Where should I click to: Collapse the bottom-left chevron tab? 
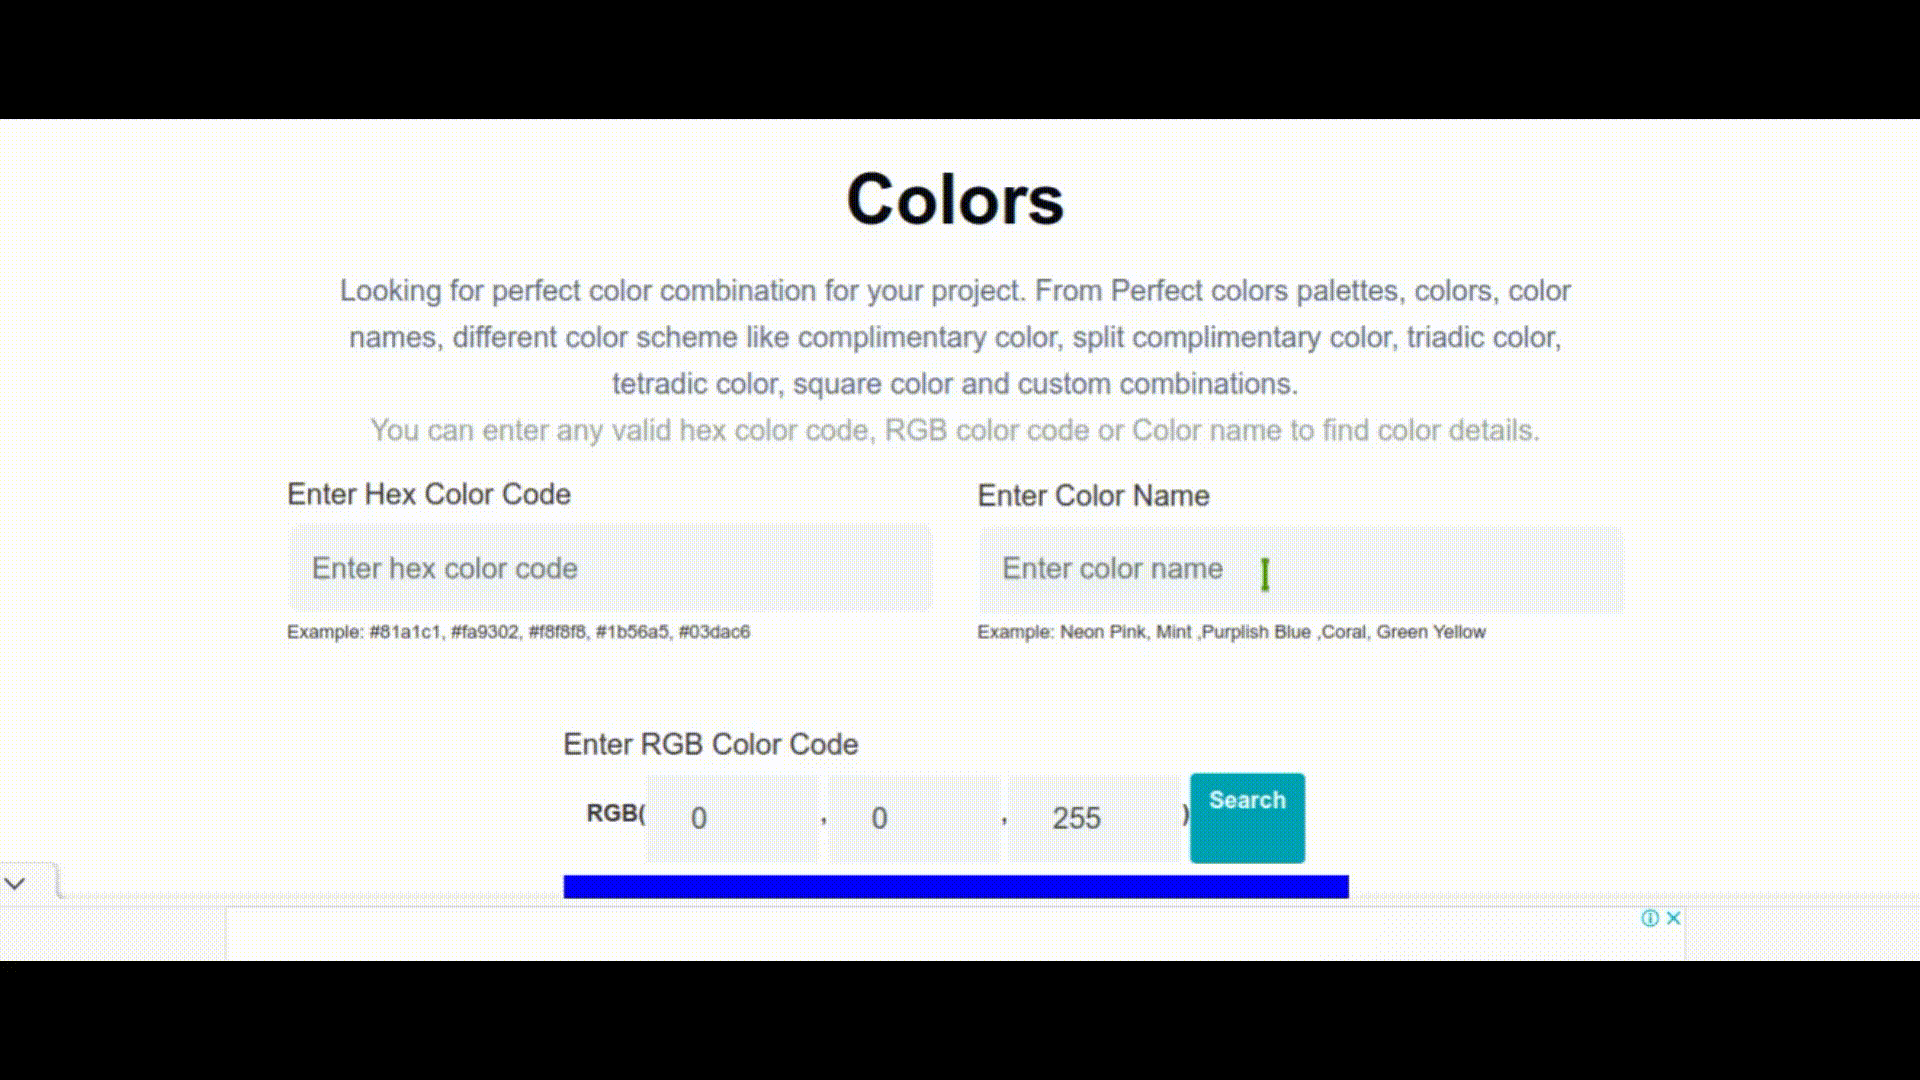[15, 884]
